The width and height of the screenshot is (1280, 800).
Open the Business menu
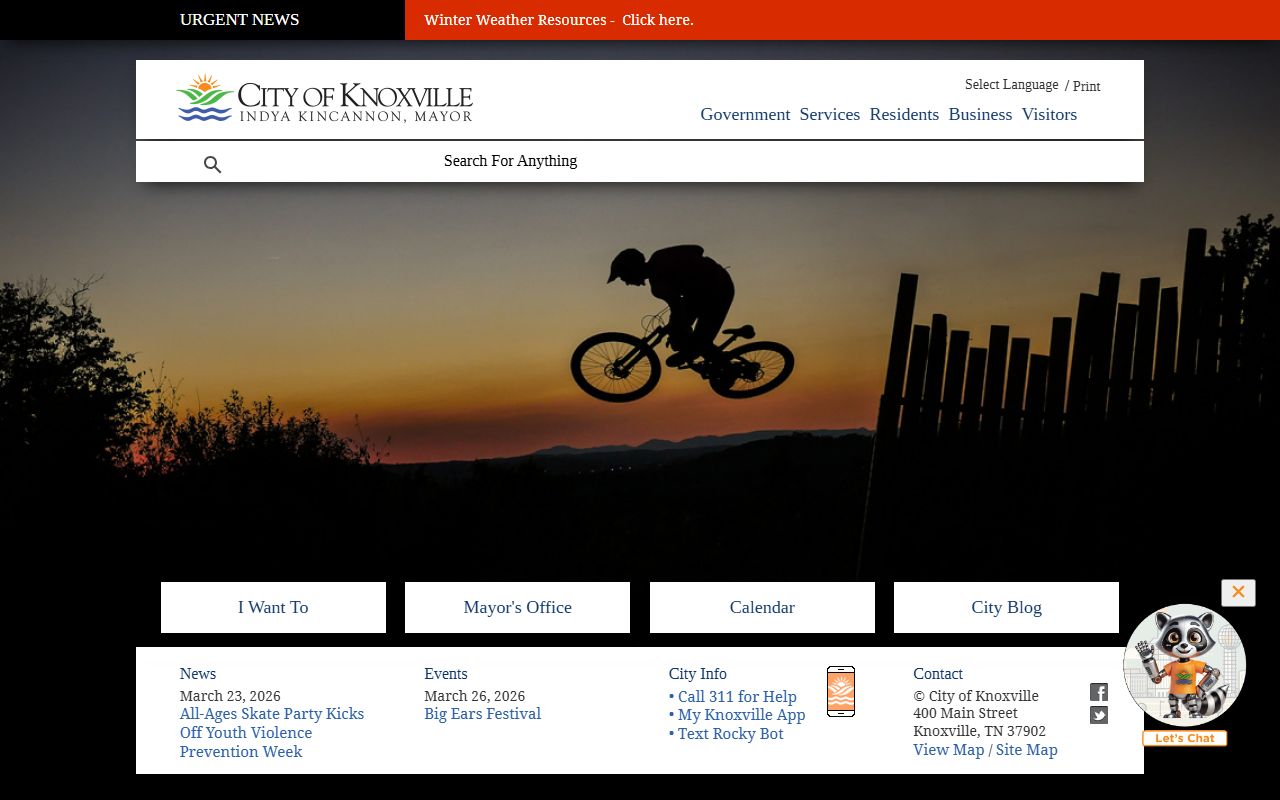point(980,114)
